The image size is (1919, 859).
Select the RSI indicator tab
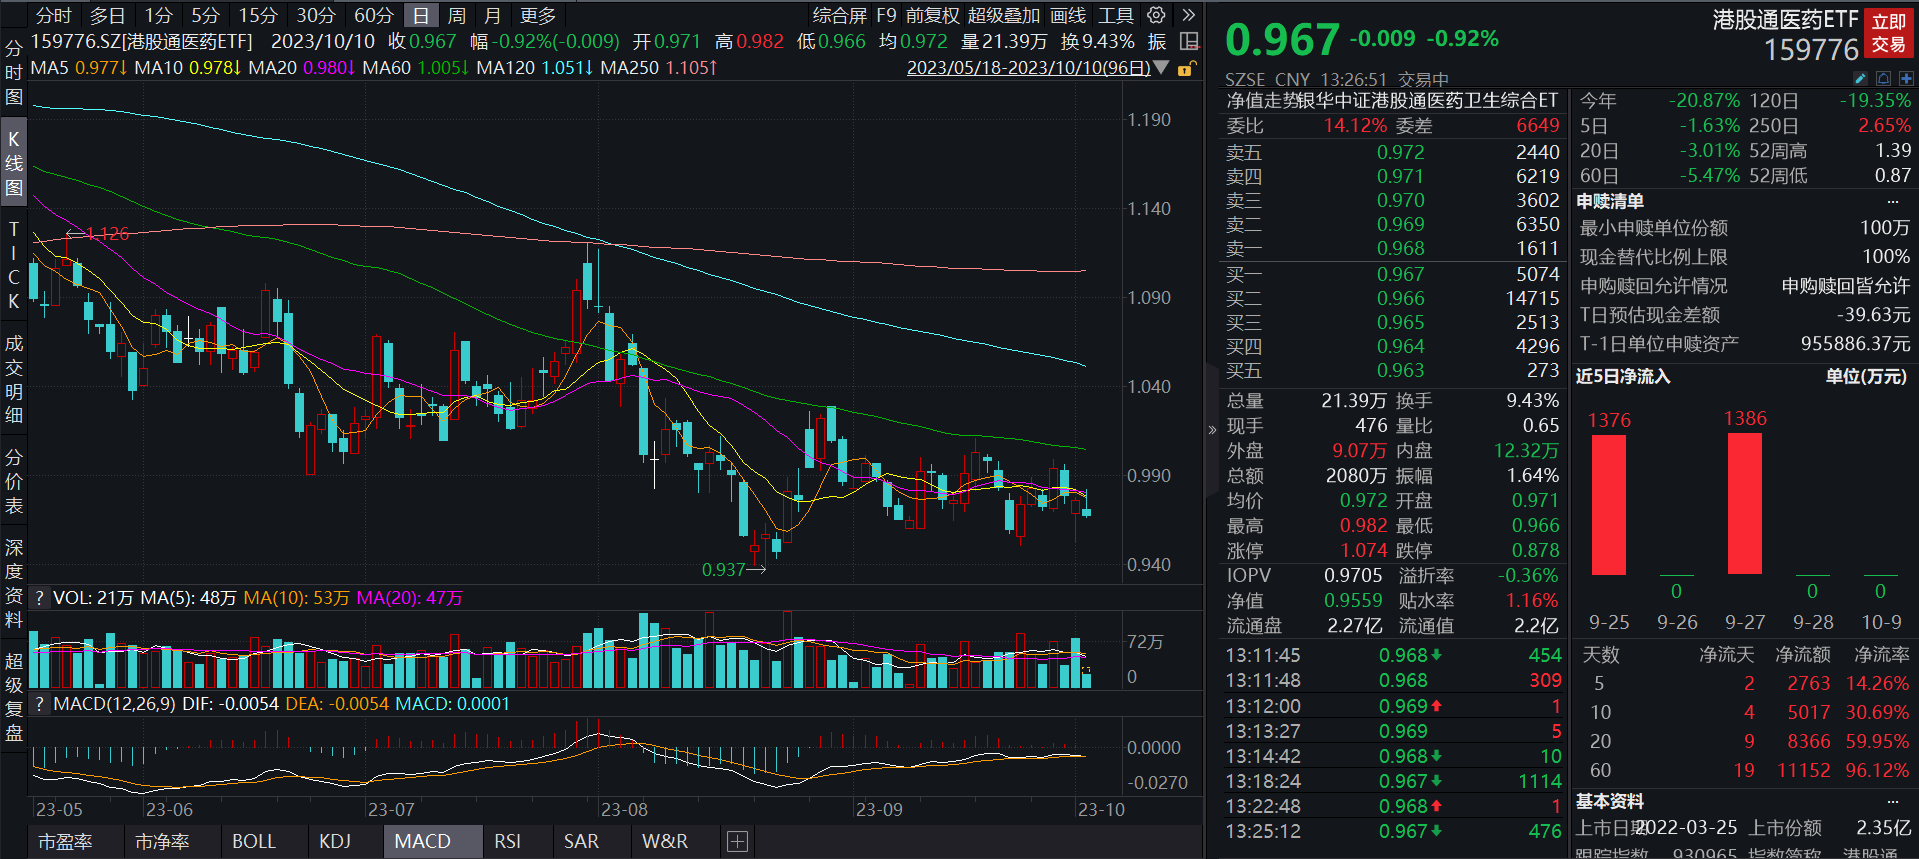tap(508, 841)
